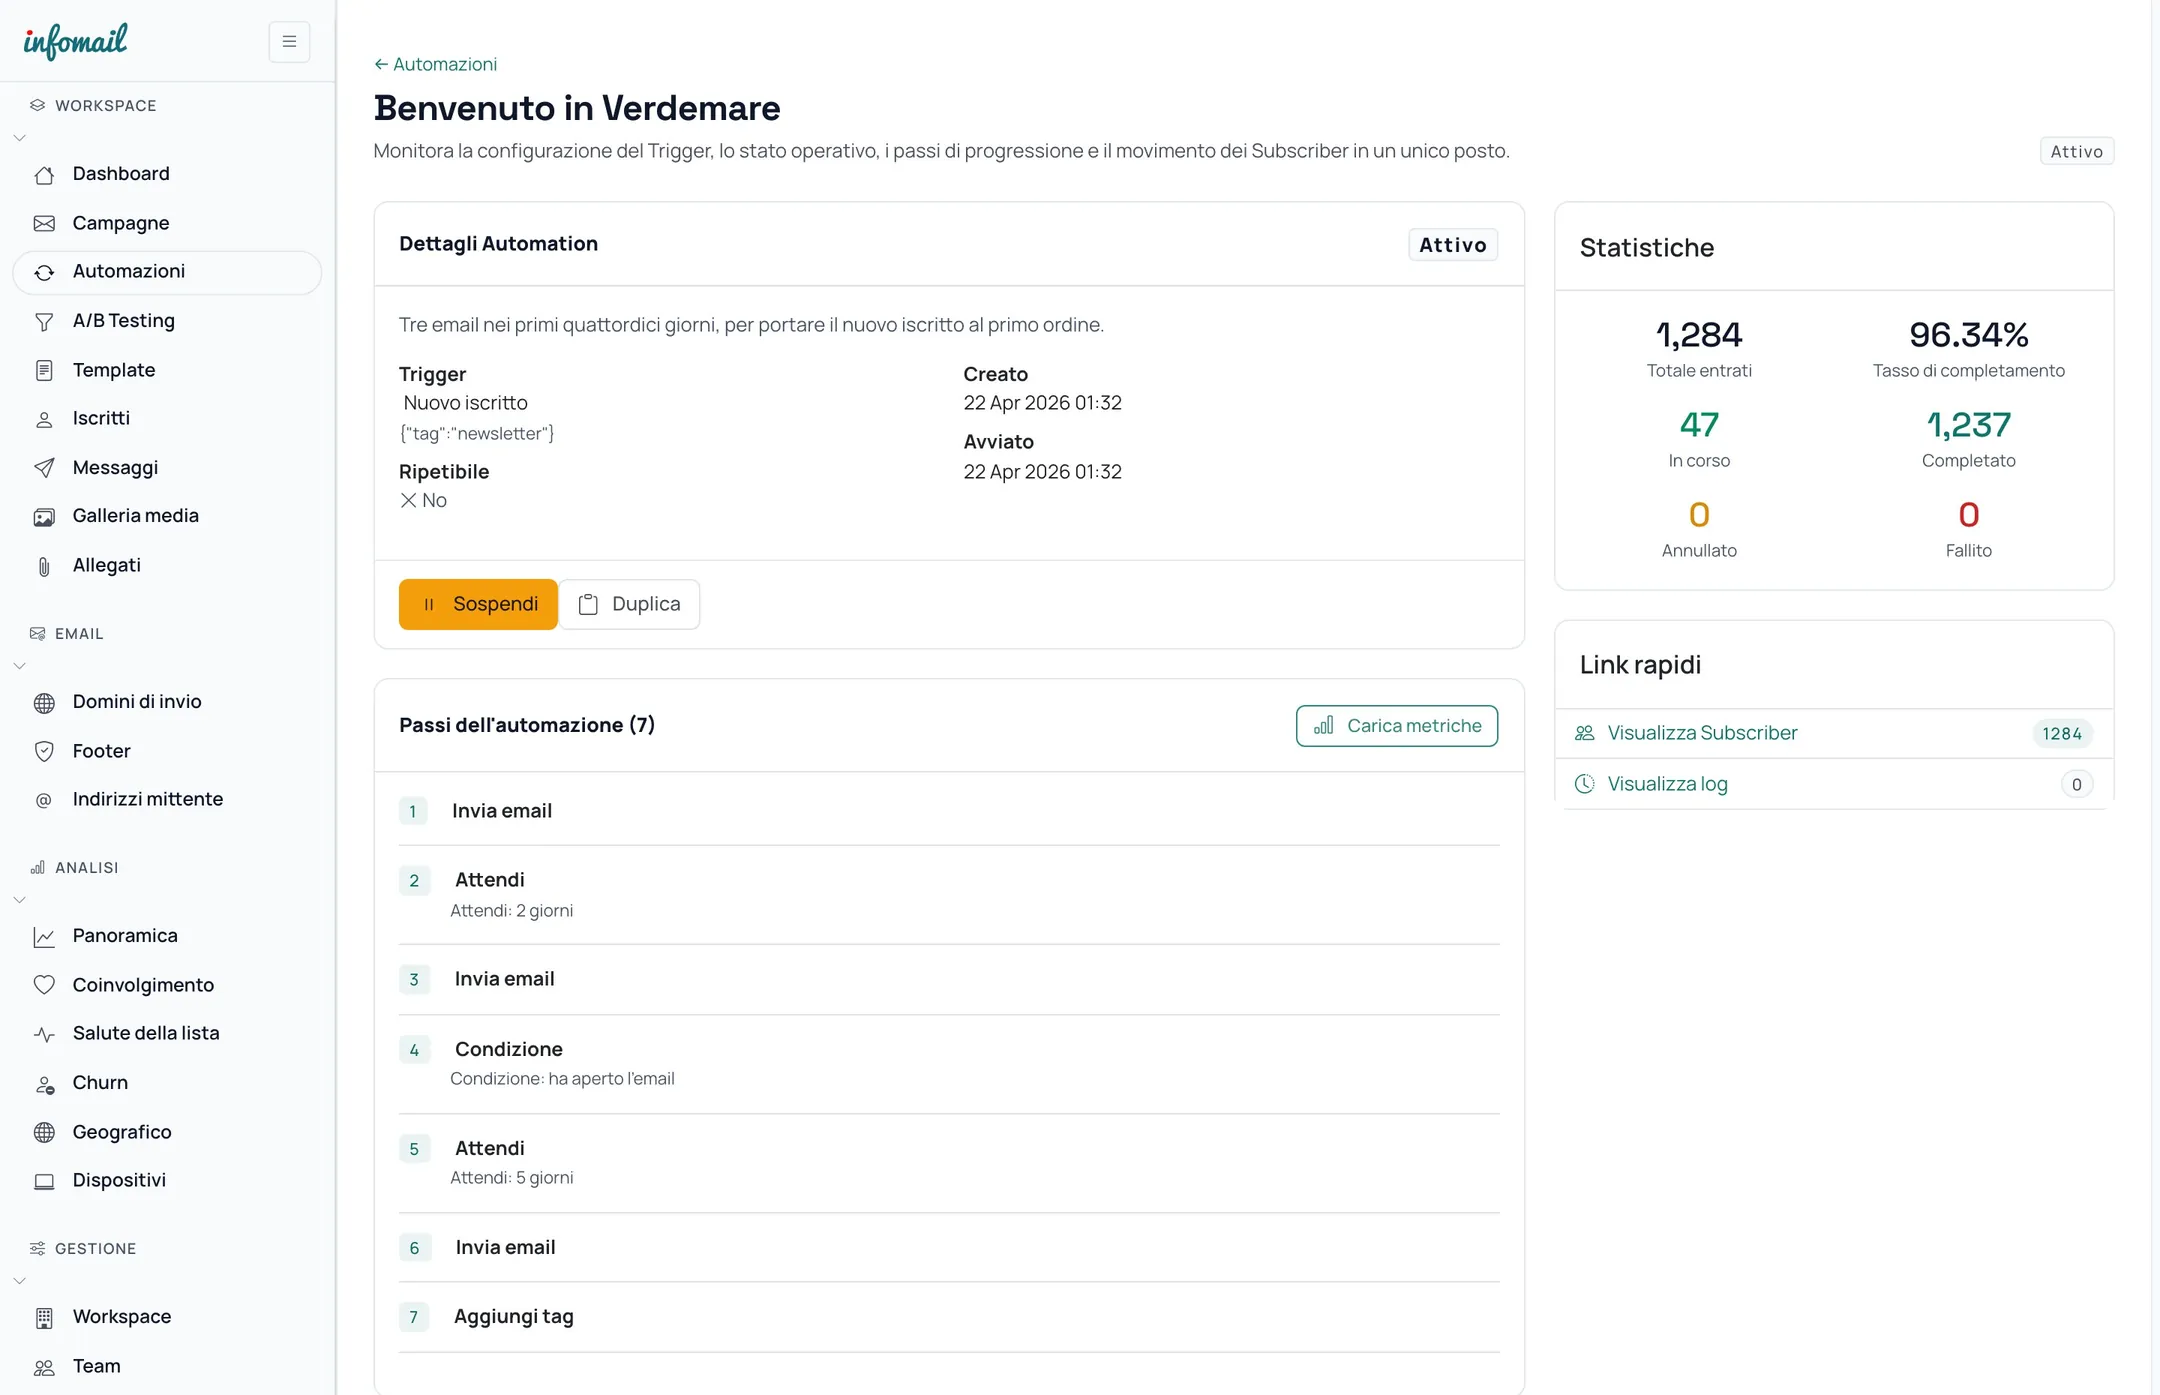Image resolution: width=2160 pixels, height=1395 pixels.
Task: Collapse the EMAIL section chevron
Action: click(x=20, y=666)
